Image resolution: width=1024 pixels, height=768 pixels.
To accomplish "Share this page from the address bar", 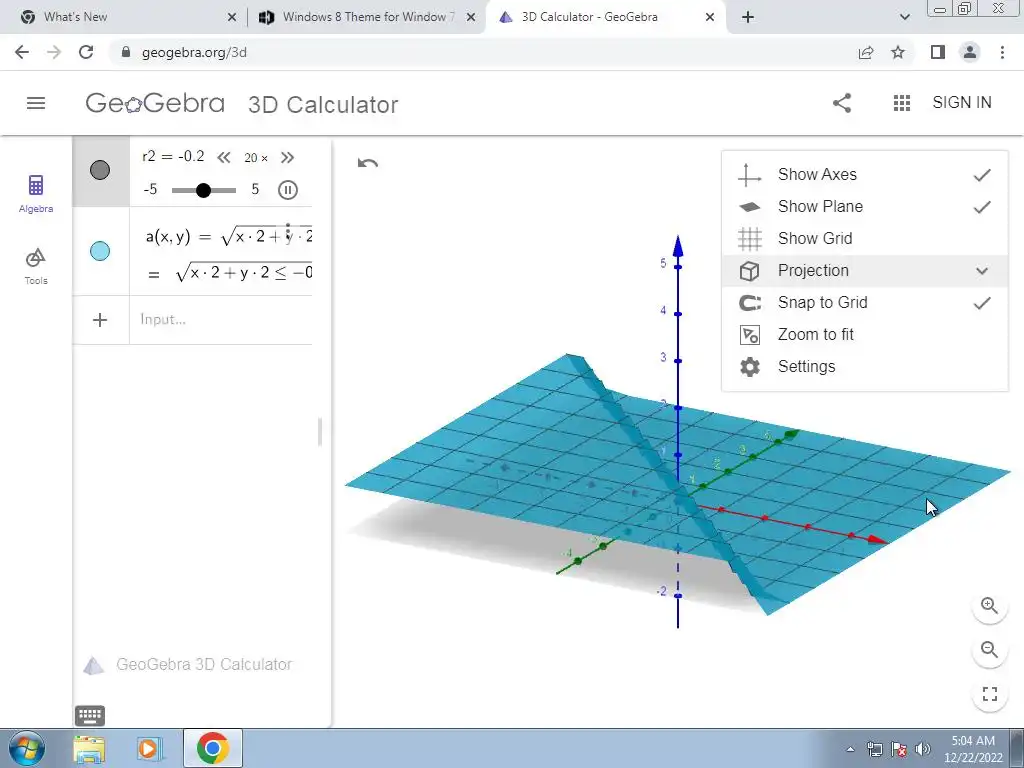I will (866, 52).
